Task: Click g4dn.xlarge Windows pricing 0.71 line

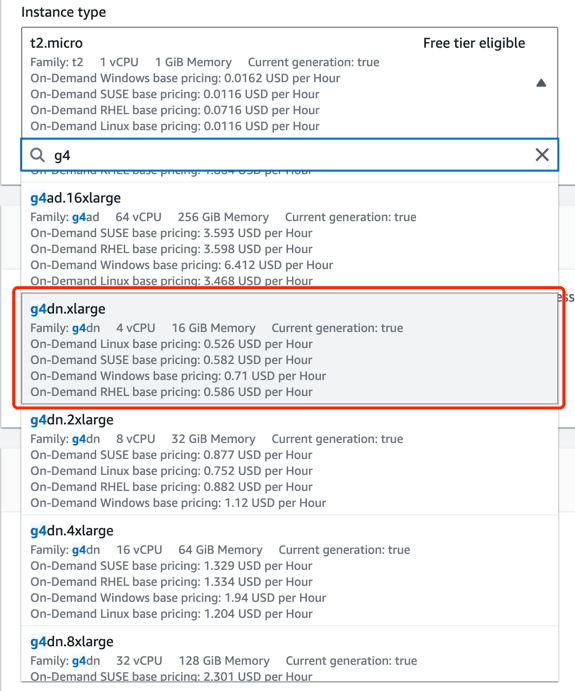Action: coord(178,376)
